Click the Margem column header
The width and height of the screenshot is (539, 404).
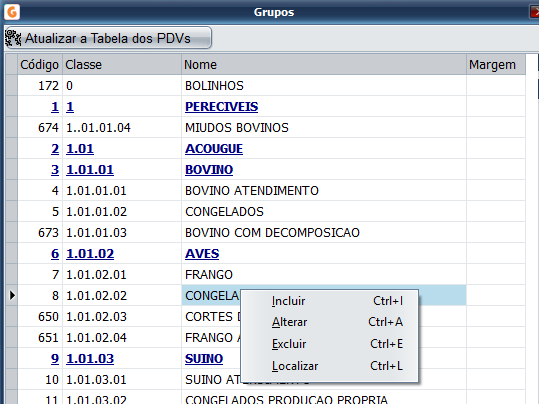click(496, 65)
